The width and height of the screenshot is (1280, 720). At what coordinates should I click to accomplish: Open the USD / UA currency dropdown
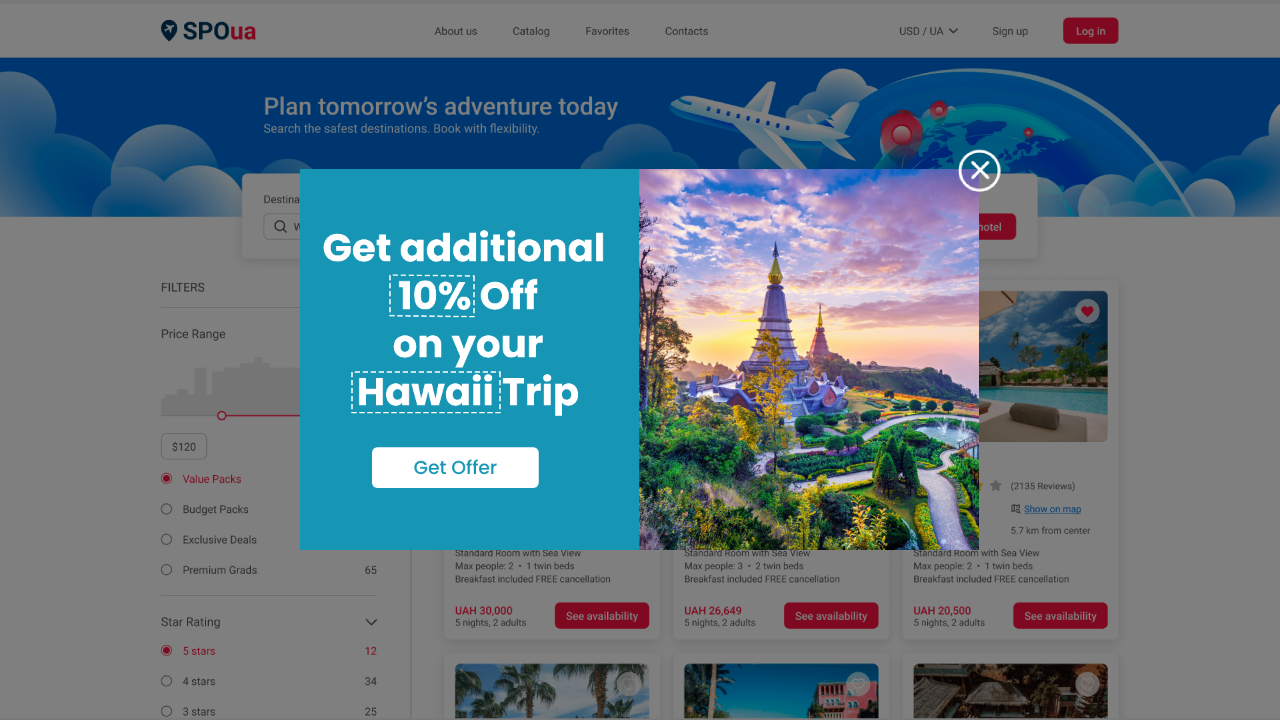[928, 31]
